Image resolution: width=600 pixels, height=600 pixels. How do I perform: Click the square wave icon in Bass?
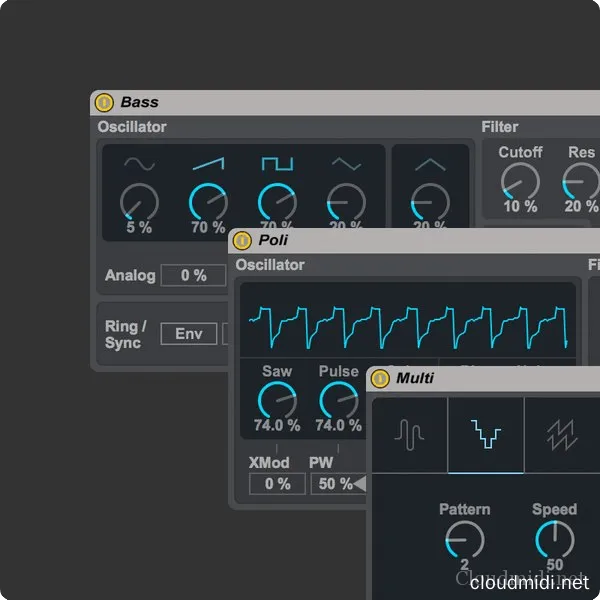pos(277,163)
